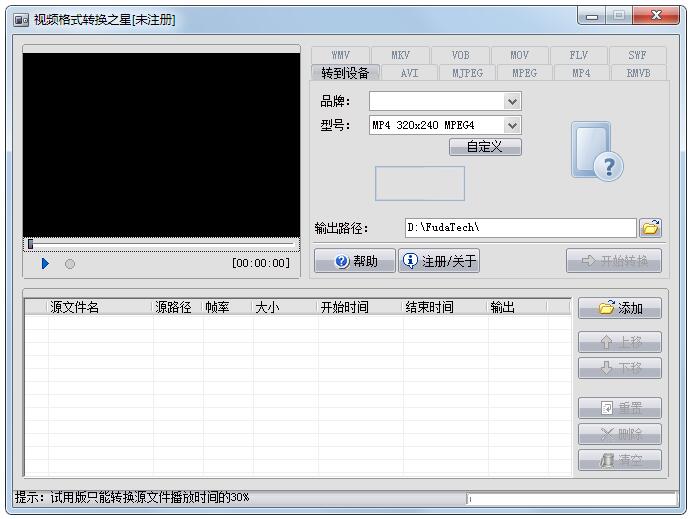
Task: Click the 输出路径 output path field
Action: pos(520,228)
